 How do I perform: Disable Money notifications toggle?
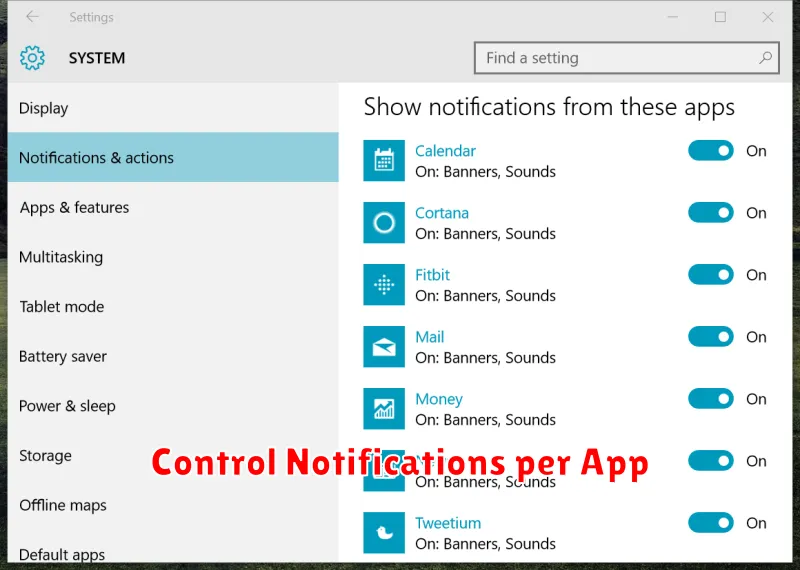(711, 399)
